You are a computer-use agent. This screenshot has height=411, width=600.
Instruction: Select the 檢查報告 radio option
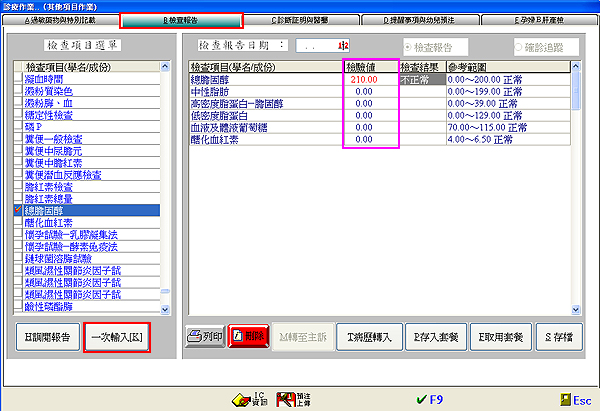point(407,46)
